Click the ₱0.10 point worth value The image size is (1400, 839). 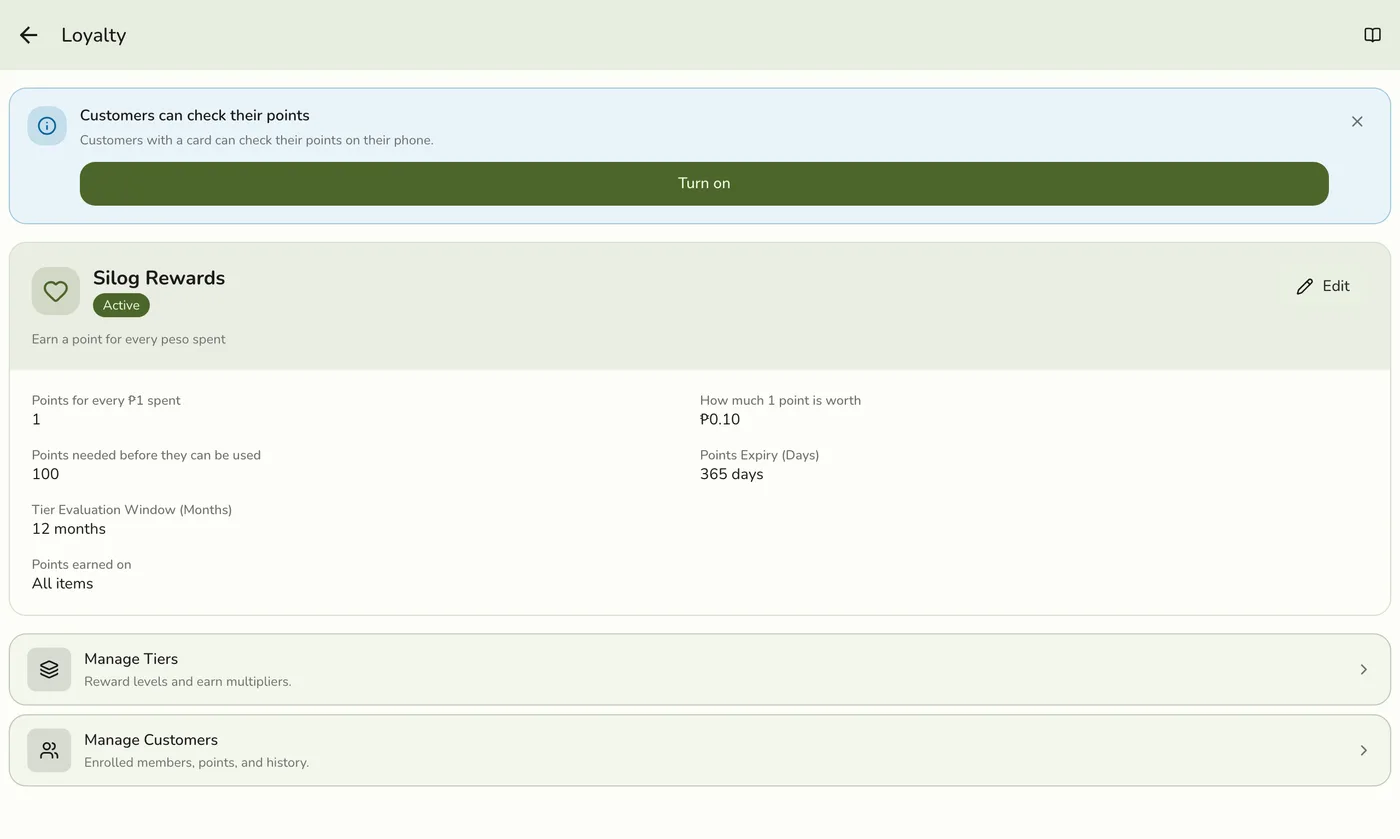pyautogui.click(x=720, y=420)
